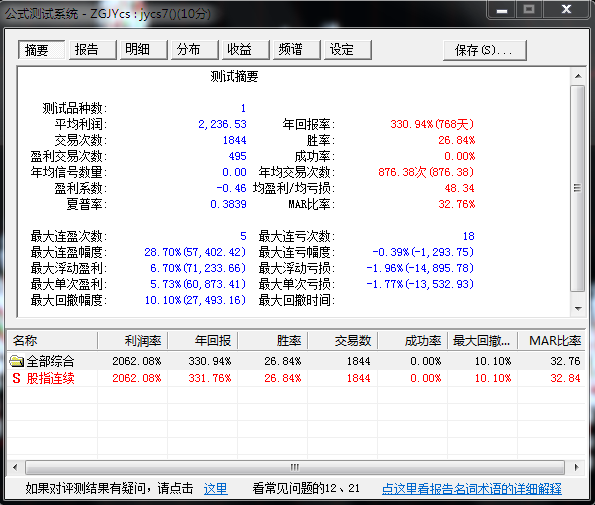Click the summary panel scroll-up arrow
Screen dimensions: 595x505
click(578, 76)
